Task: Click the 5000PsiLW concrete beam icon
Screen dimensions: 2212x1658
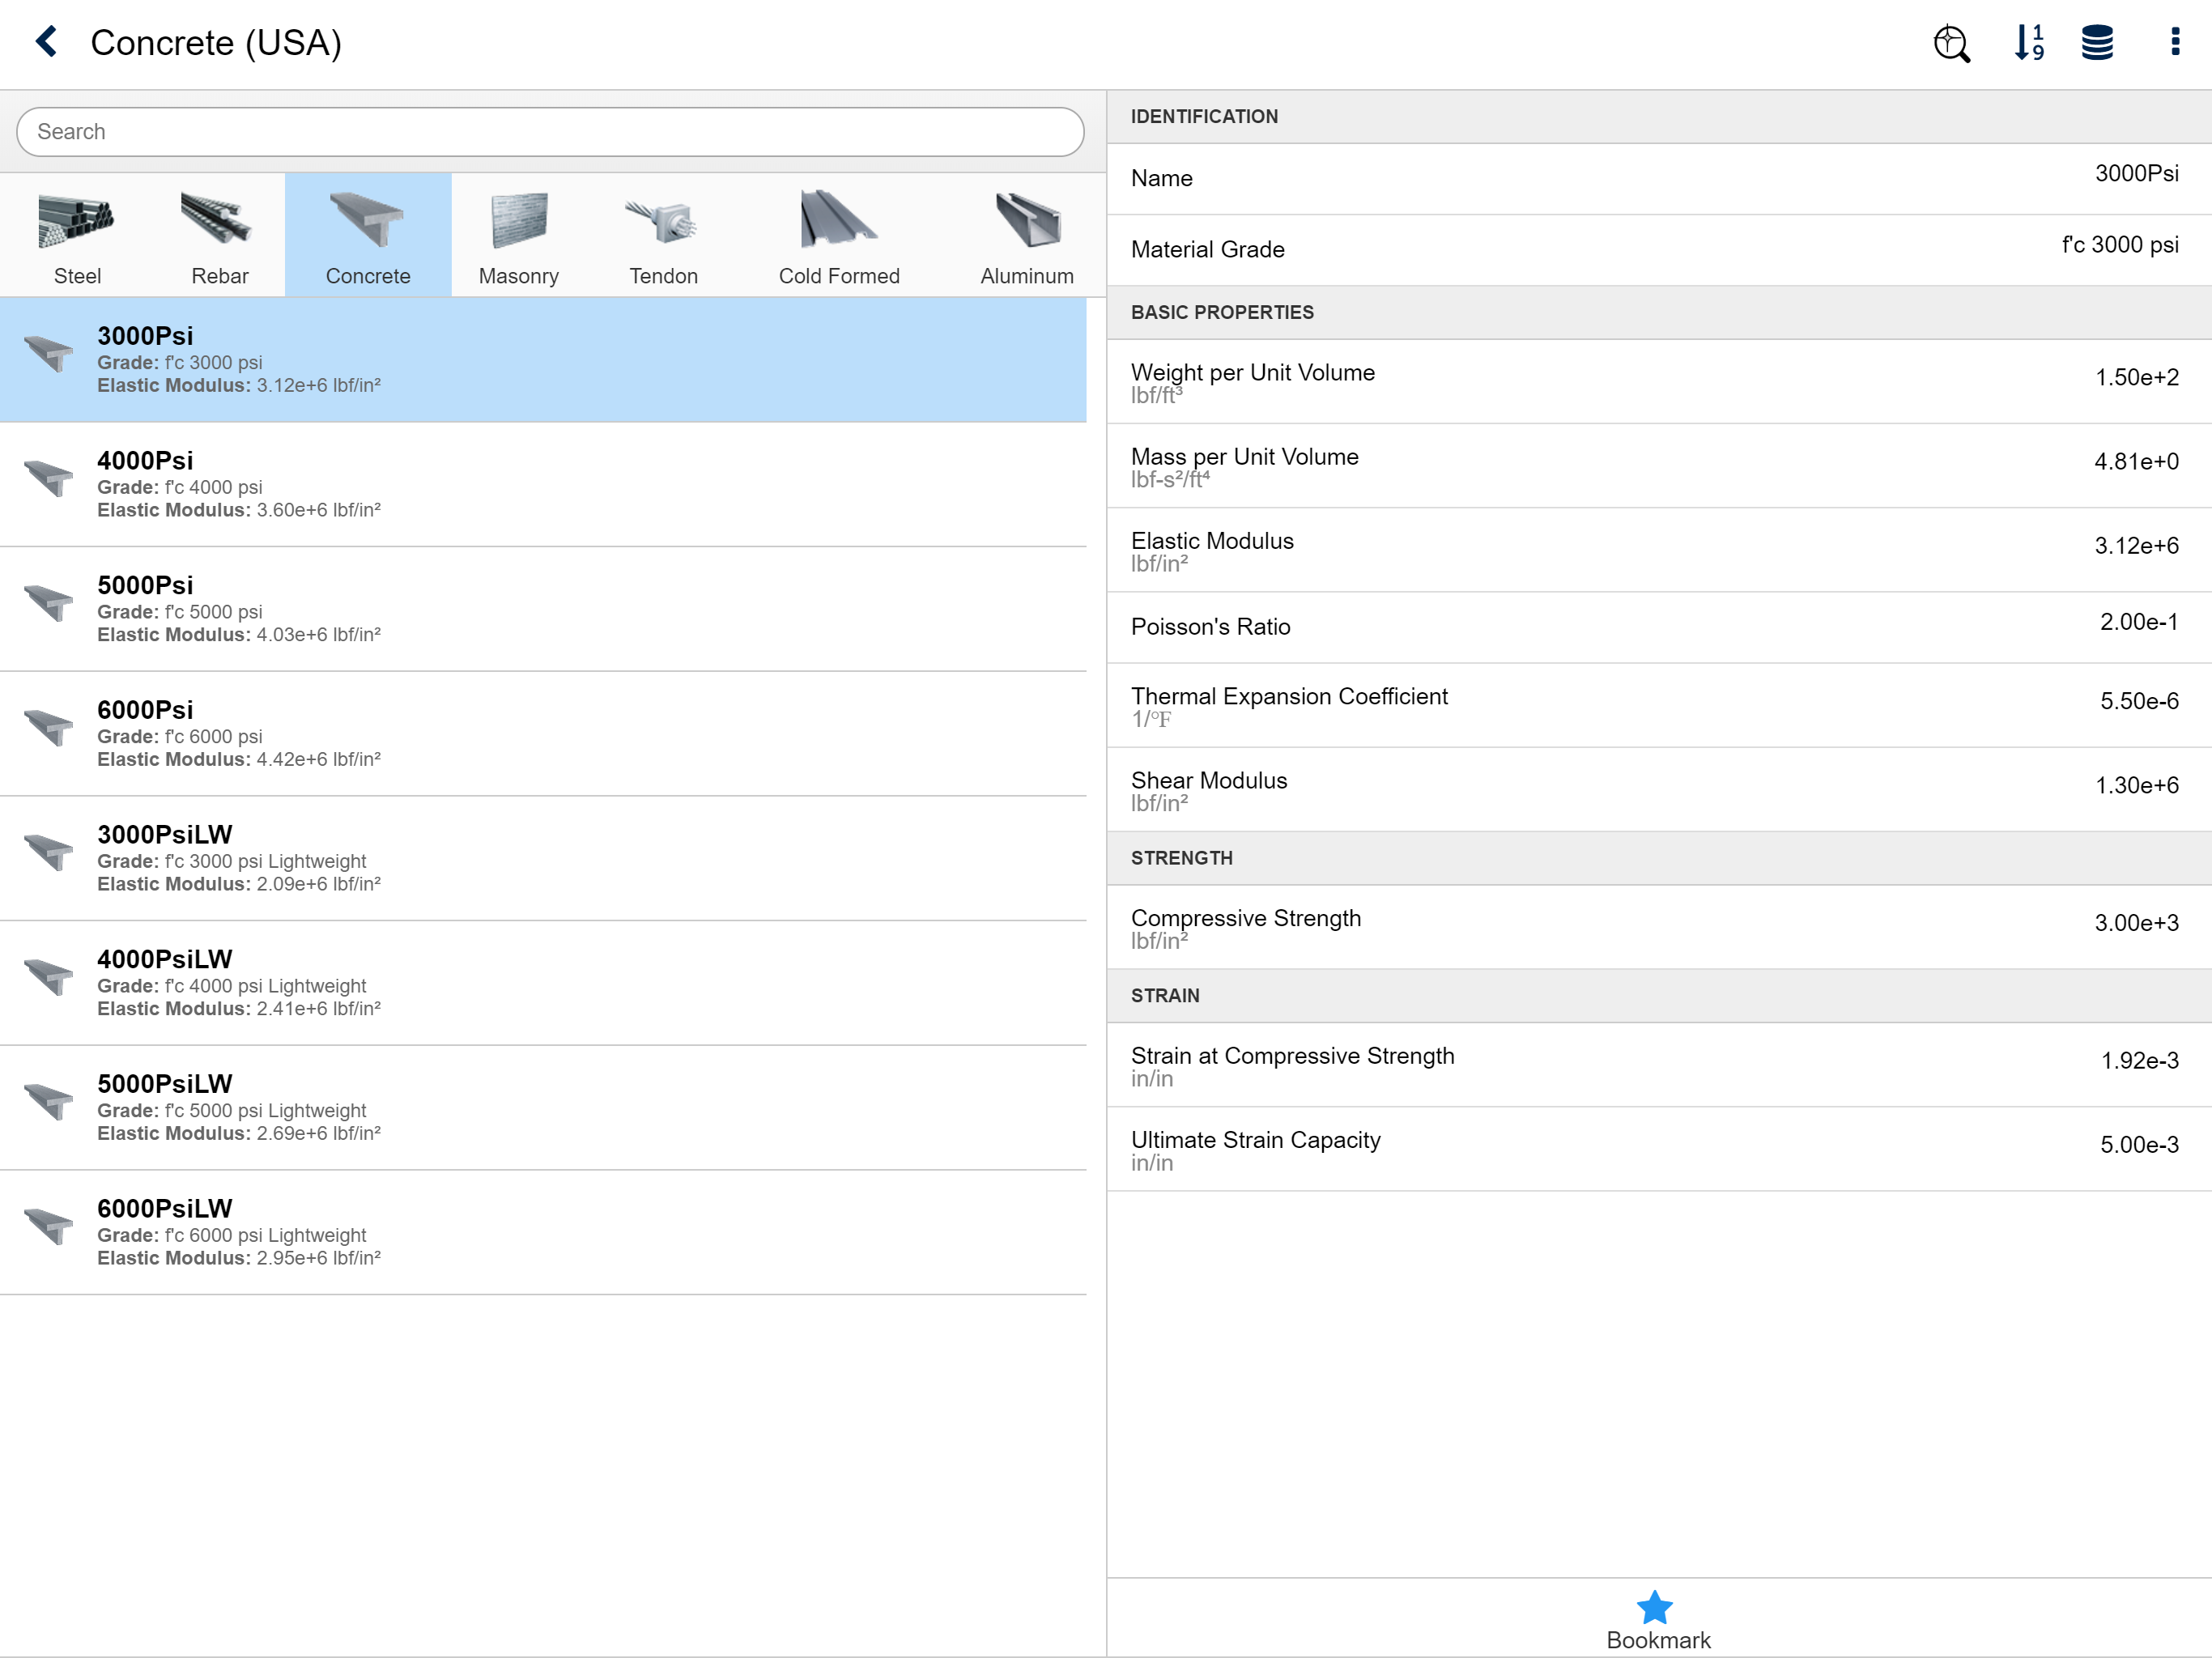Action: click(48, 1102)
